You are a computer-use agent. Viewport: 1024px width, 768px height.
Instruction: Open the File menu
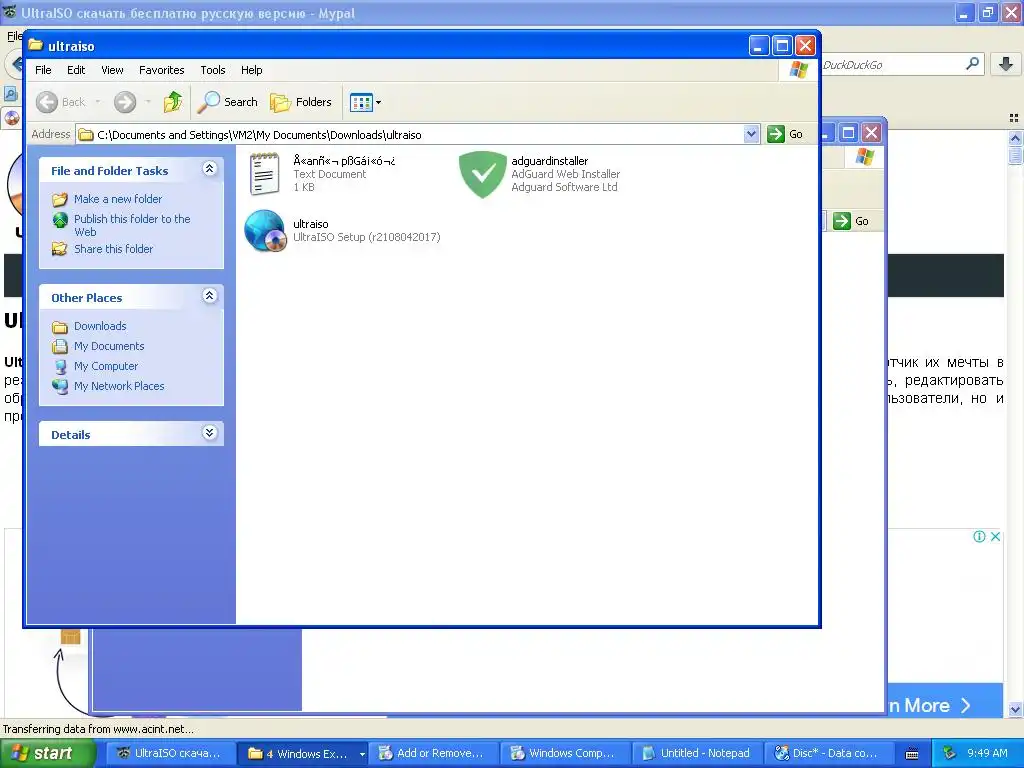[x=43, y=70]
